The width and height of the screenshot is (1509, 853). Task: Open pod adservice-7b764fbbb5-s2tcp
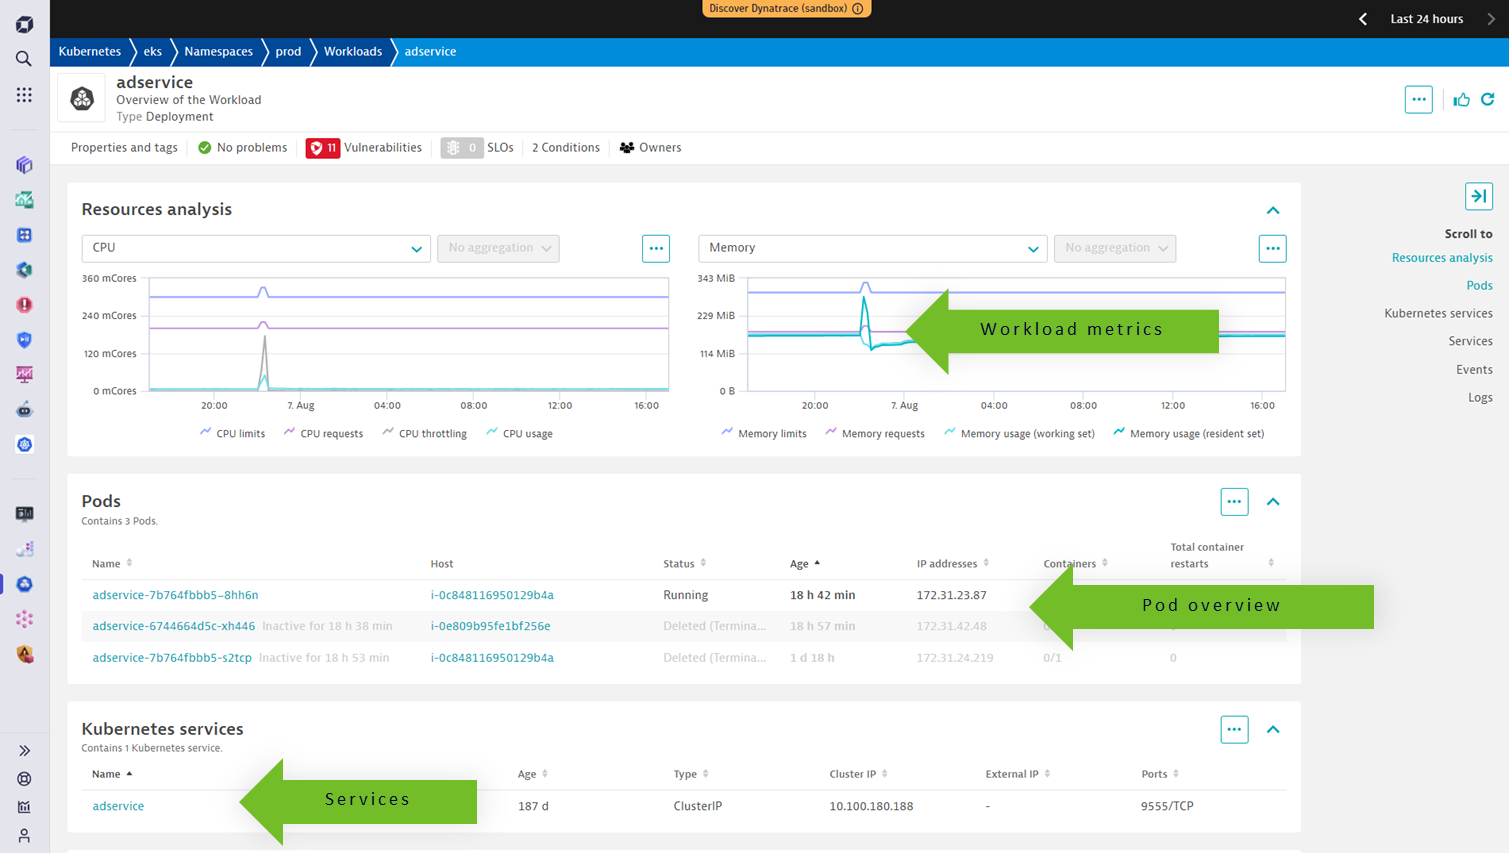pos(172,658)
